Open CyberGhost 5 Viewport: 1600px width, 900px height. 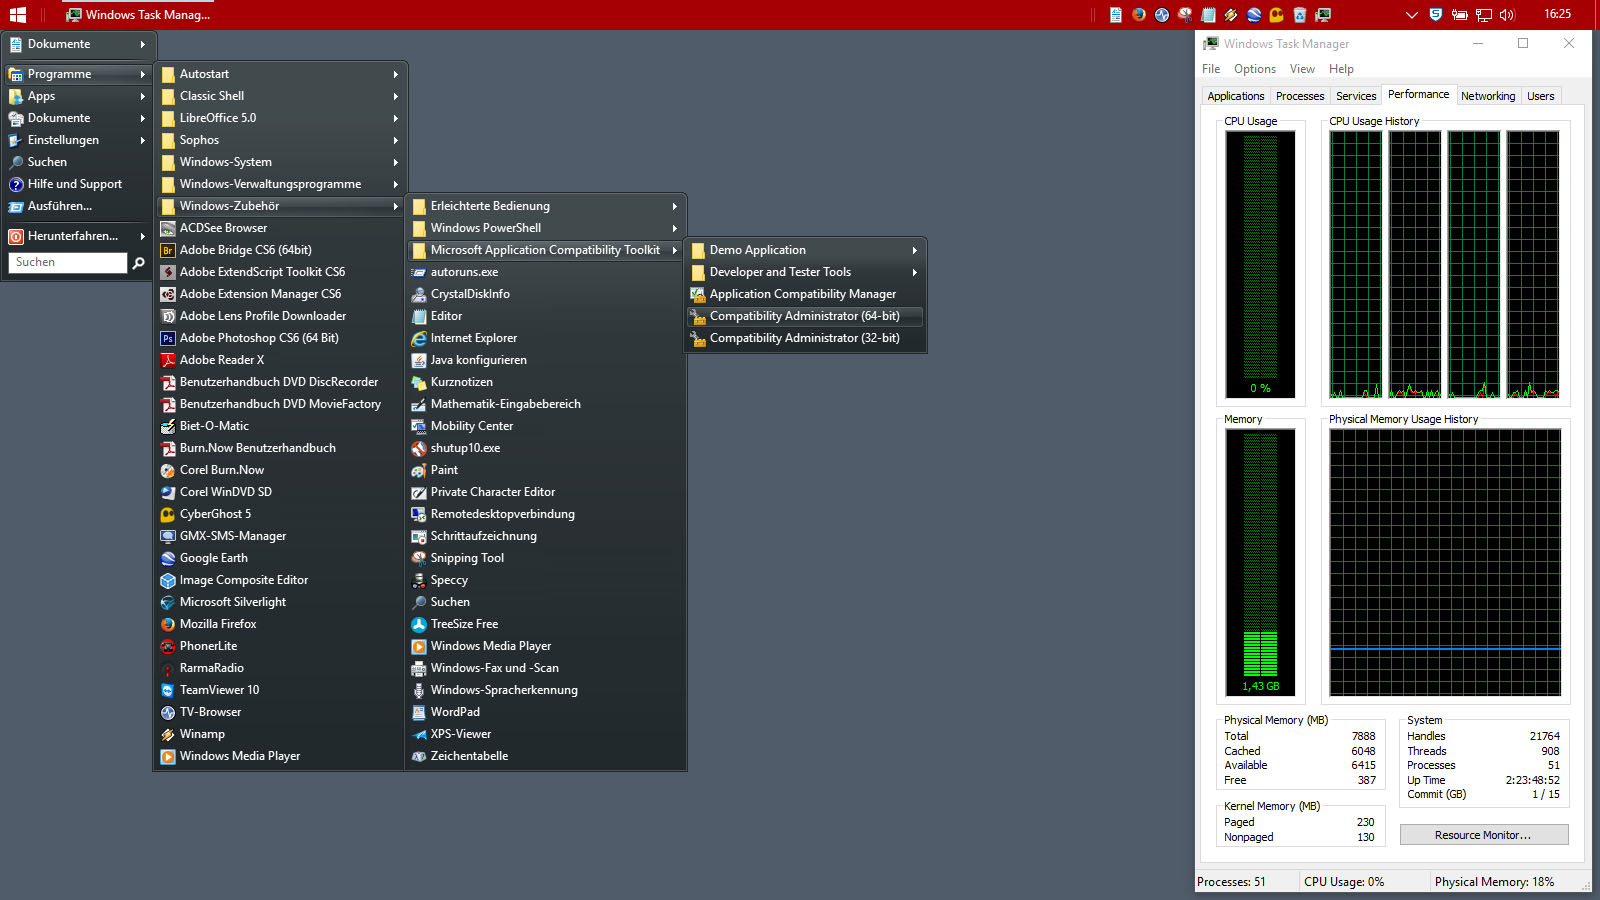[280, 514]
